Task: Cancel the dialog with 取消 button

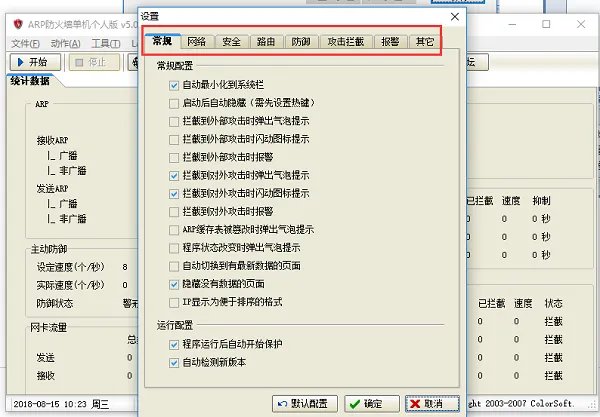Action: (x=425, y=403)
